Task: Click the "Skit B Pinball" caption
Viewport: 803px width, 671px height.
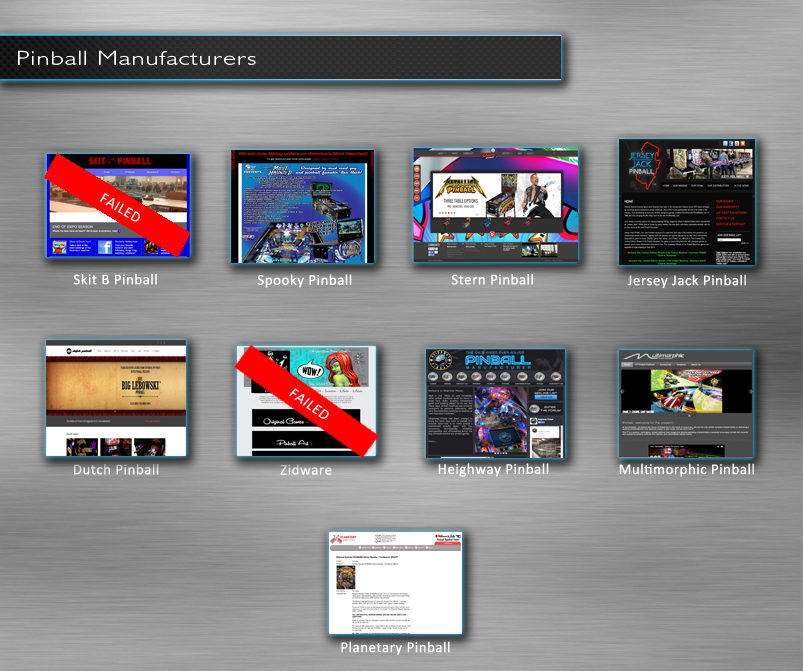Action: (x=115, y=280)
